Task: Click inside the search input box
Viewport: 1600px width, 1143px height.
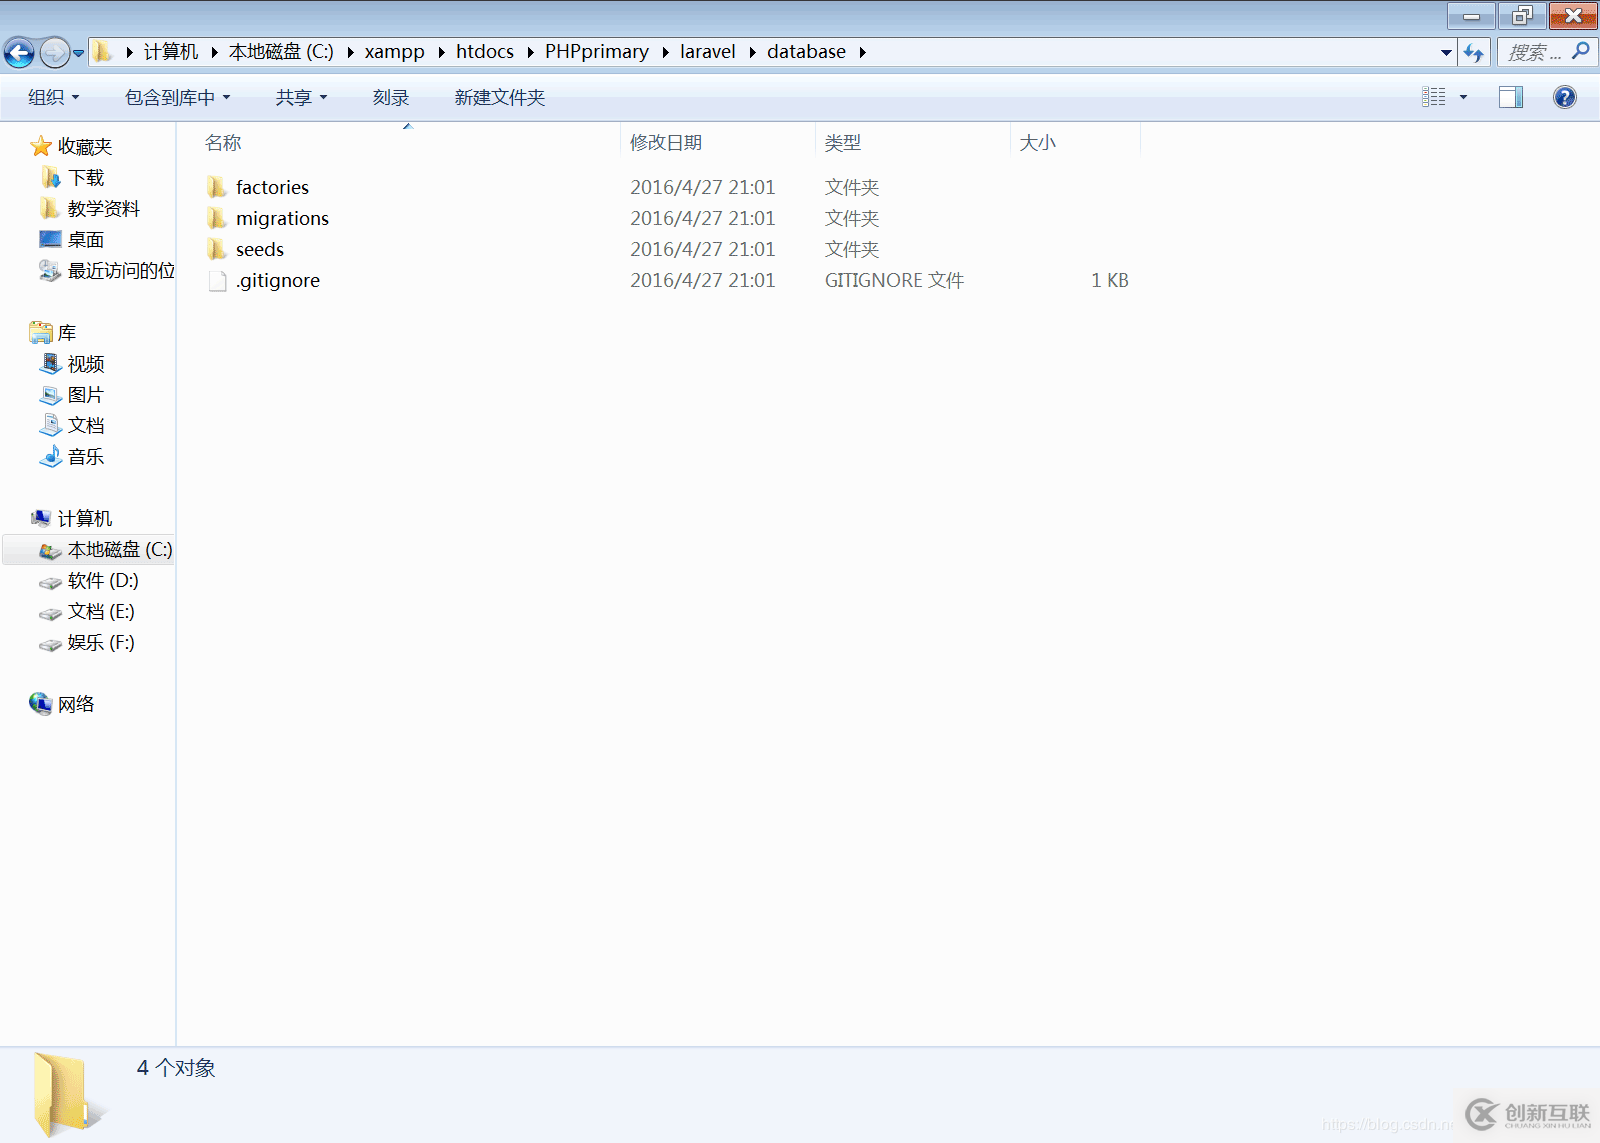Action: click(1535, 52)
